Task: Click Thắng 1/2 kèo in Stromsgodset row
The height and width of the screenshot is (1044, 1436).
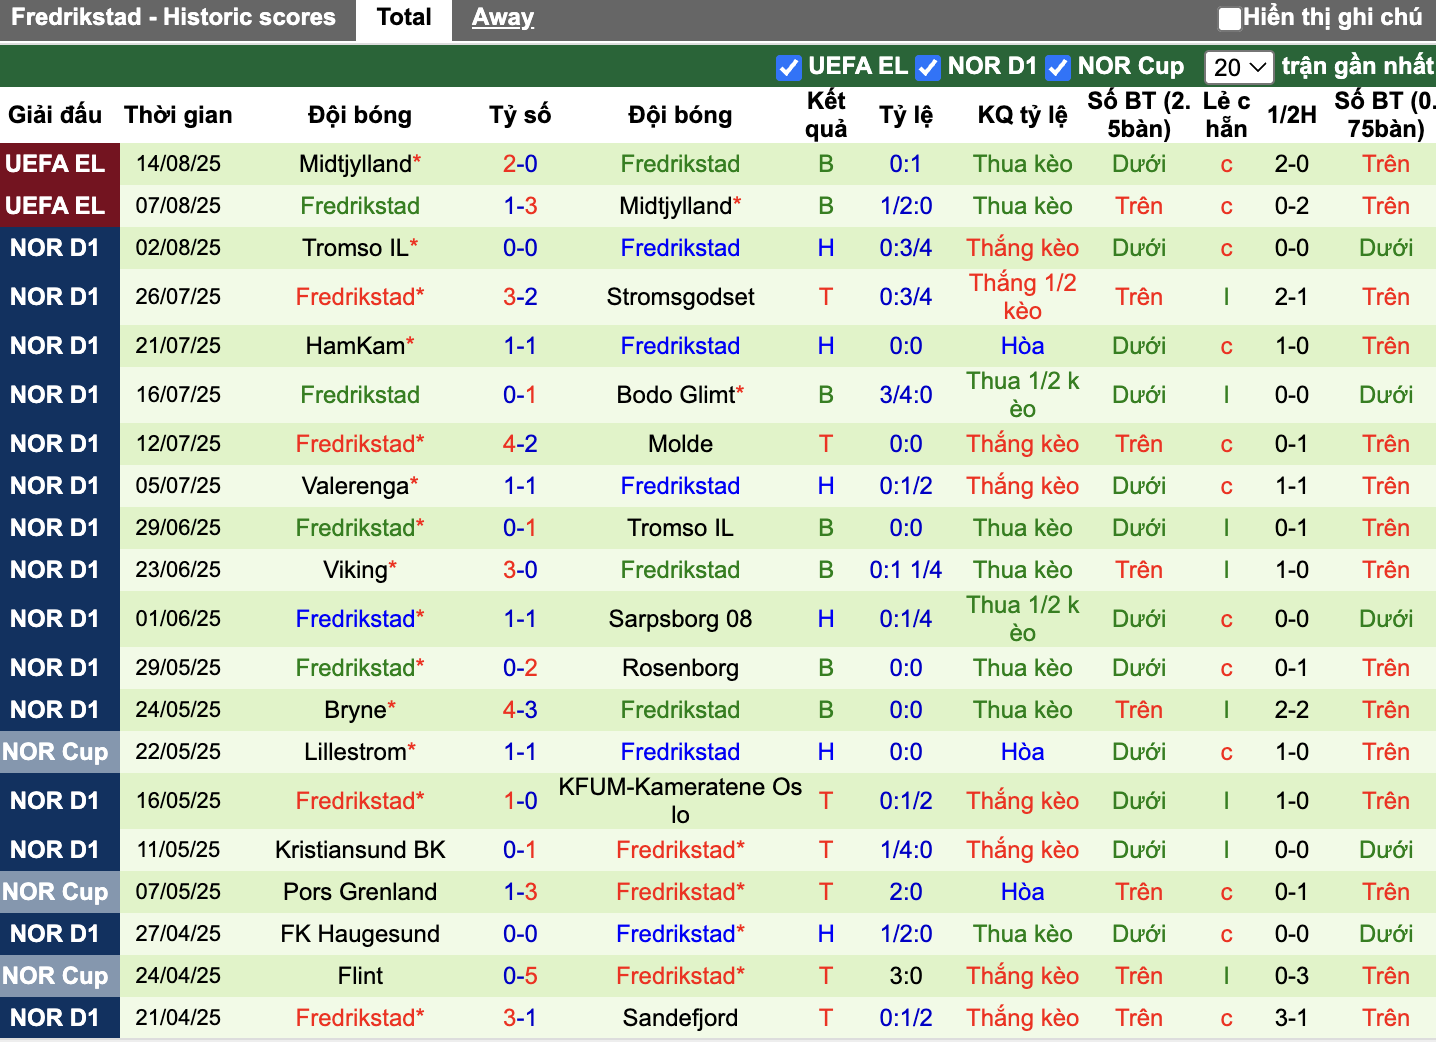Action: coord(1022,297)
